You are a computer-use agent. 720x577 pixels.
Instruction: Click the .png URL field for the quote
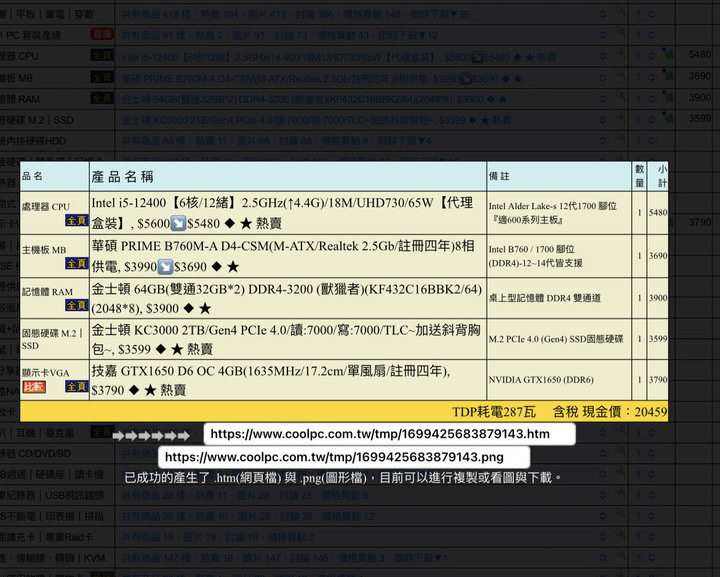344,457
